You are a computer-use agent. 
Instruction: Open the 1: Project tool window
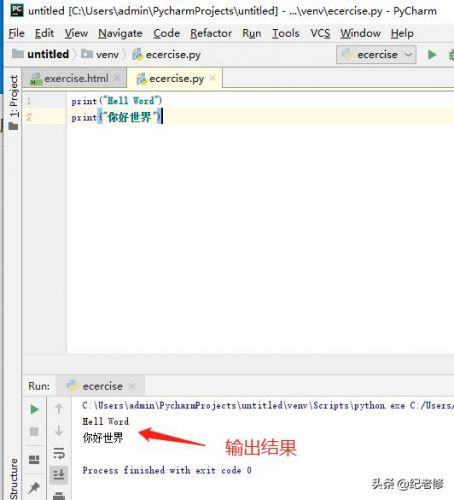pyautogui.click(x=13, y=102)
